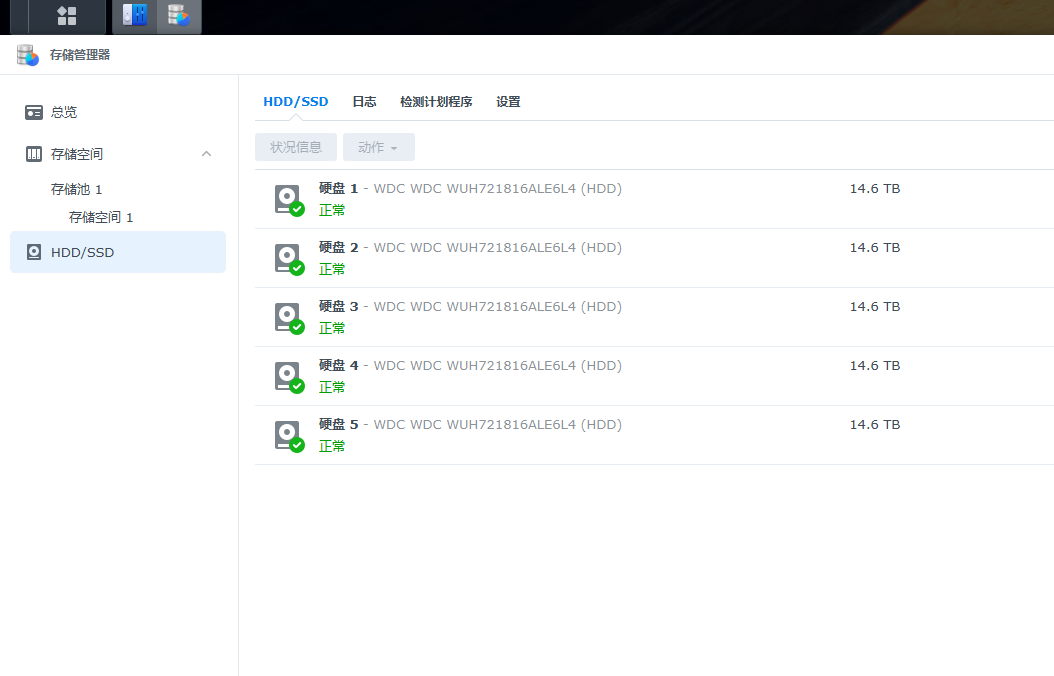
Task: Click the 14.6 TB size of 硬盘 5
Action: (x=875, y=425)
